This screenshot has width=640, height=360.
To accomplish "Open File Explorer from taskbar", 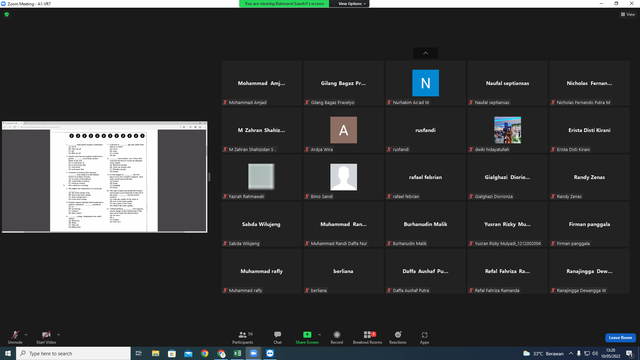I will click(156, 353).
